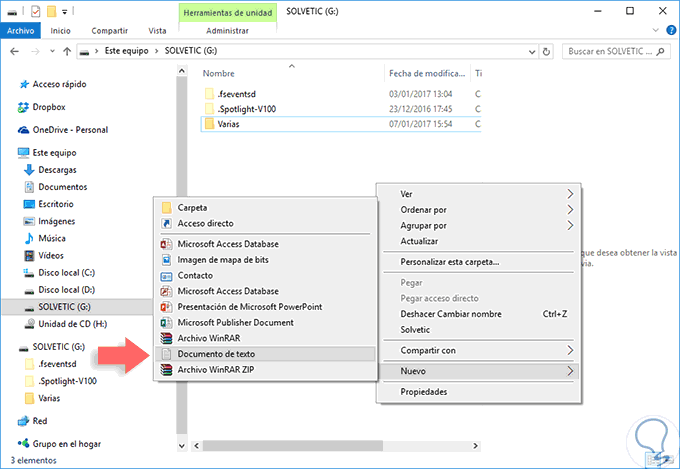
Task: Select Documento de texto menu entry
Action: tap(218, 354)
